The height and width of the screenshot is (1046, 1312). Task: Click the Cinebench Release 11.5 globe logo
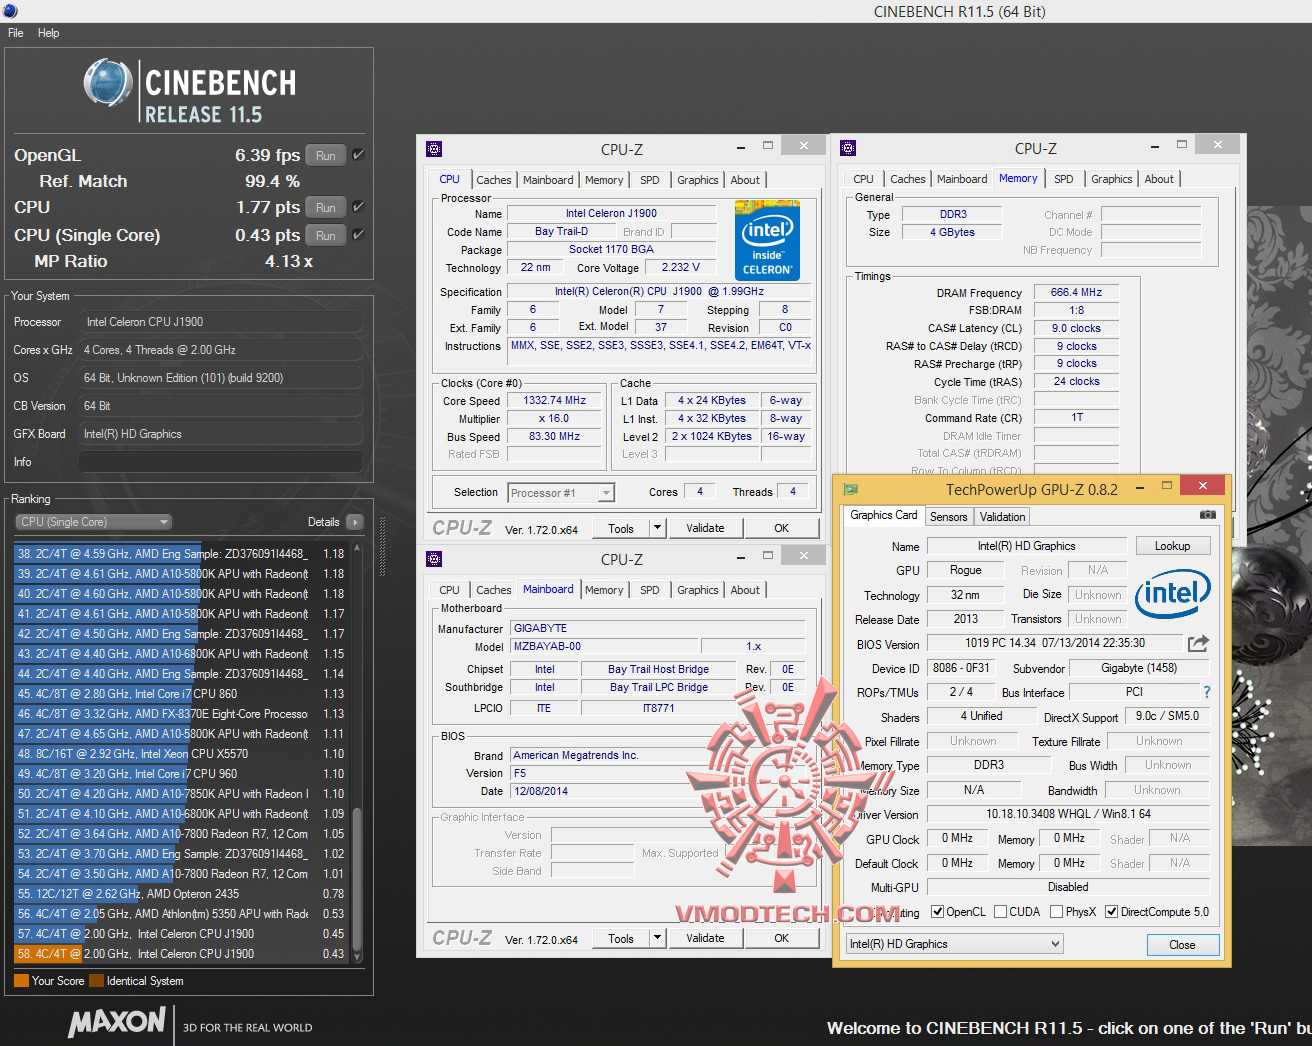pos(108,82)
